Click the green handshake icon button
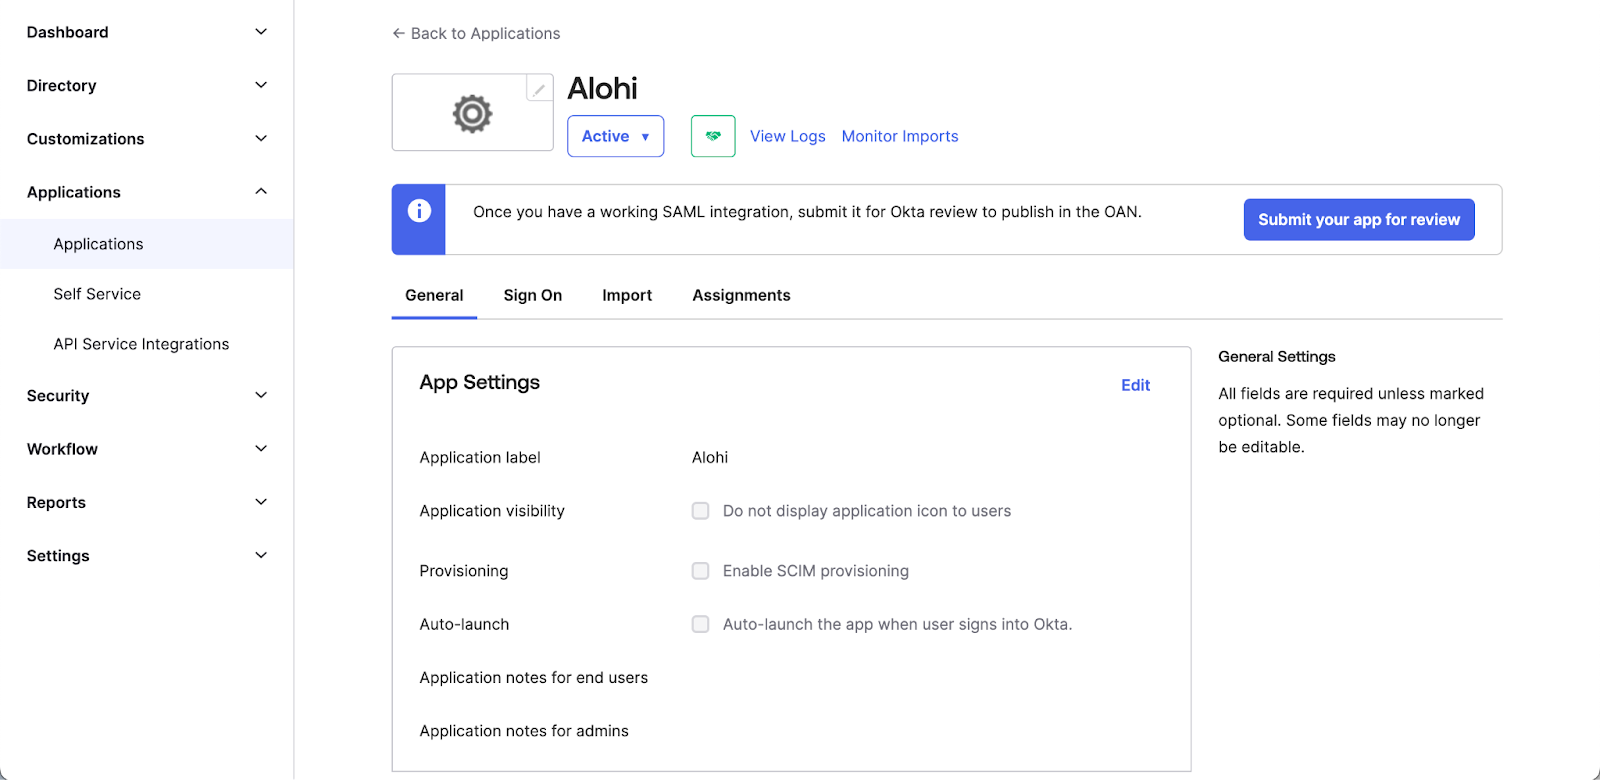The width and height of the screenshot is (1600, 780). coord(713,136)
